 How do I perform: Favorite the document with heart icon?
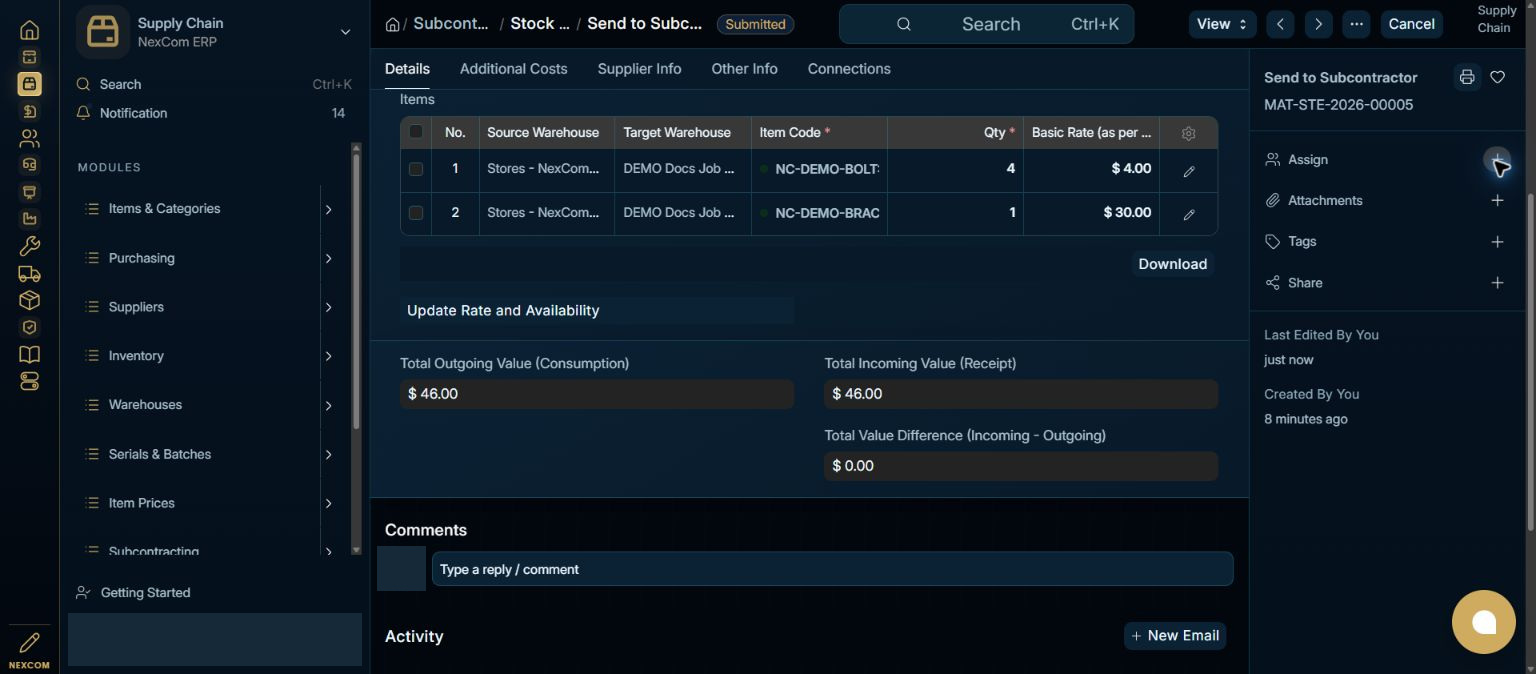1497,77
